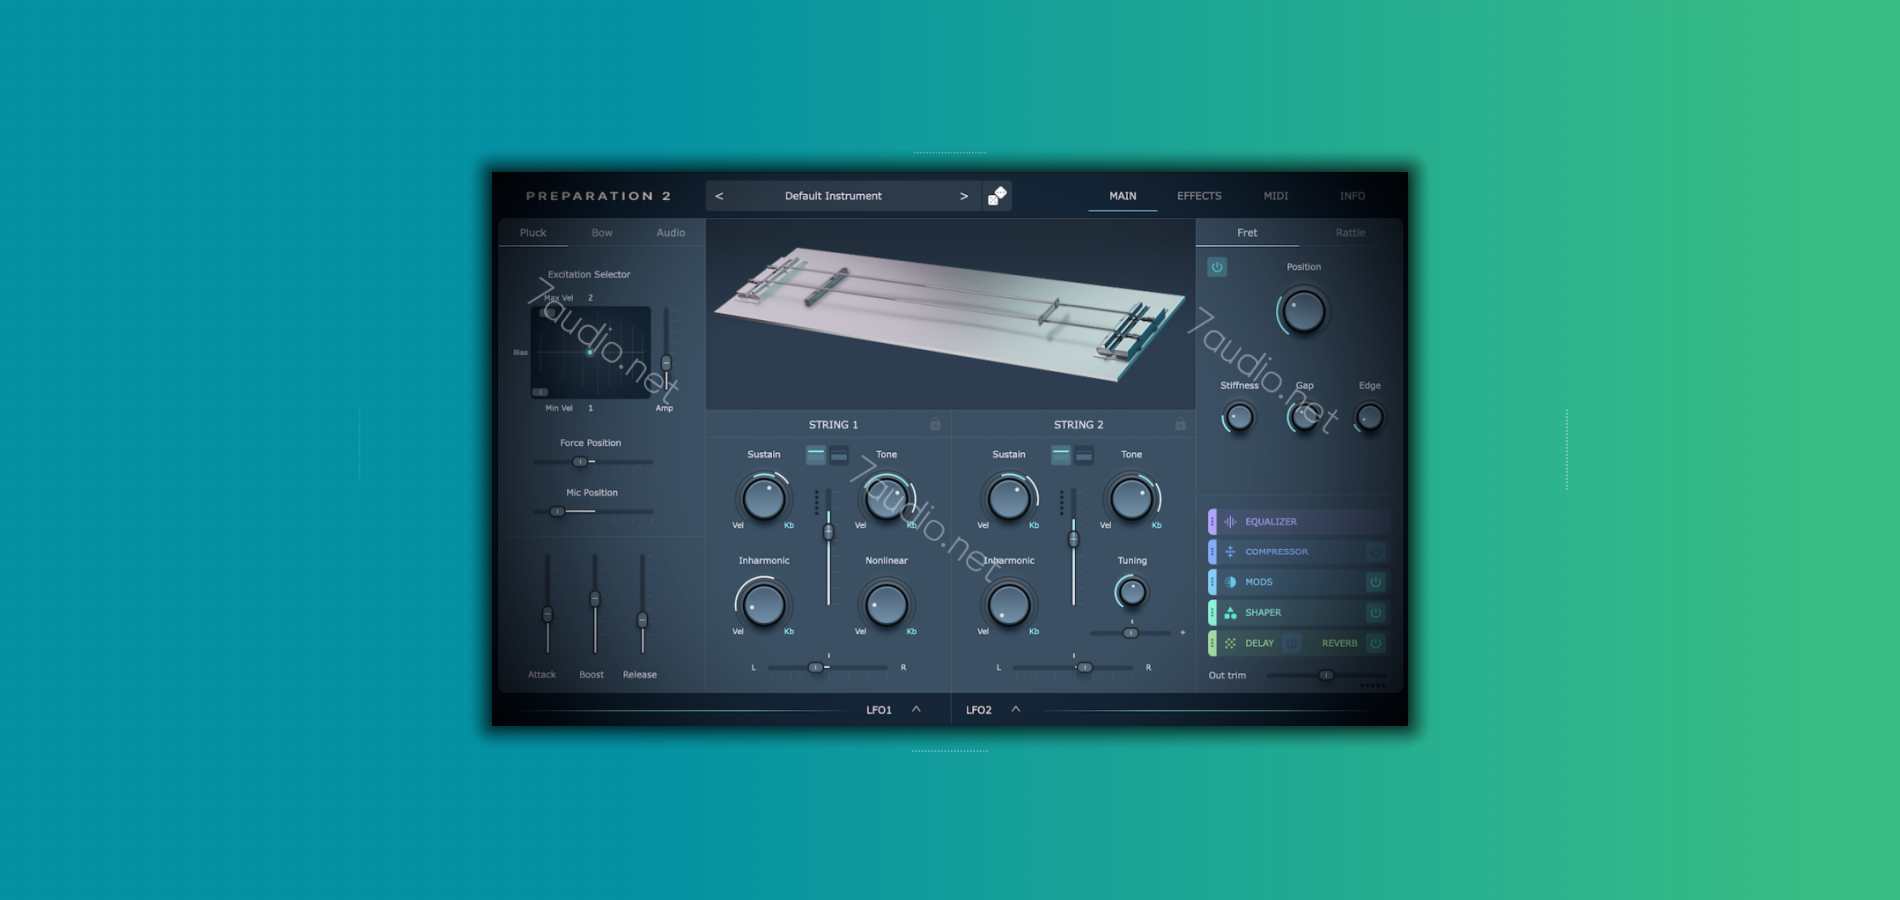Screen dimensions: 1900x900
Task: Click the Excitation Selector XY pad
Action: pyautogui.click(x=590, y=352)
